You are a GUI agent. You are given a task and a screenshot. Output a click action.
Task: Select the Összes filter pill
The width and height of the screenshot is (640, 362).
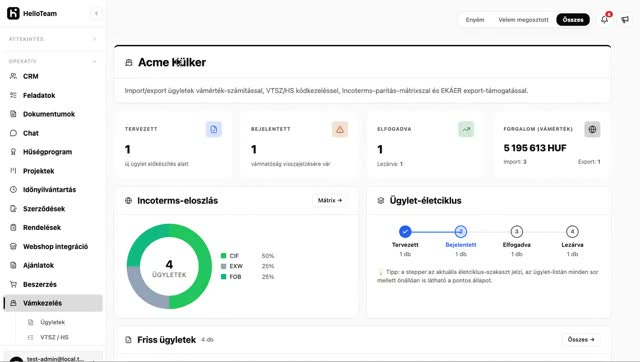pyautogui.click(x=573, y=20)
